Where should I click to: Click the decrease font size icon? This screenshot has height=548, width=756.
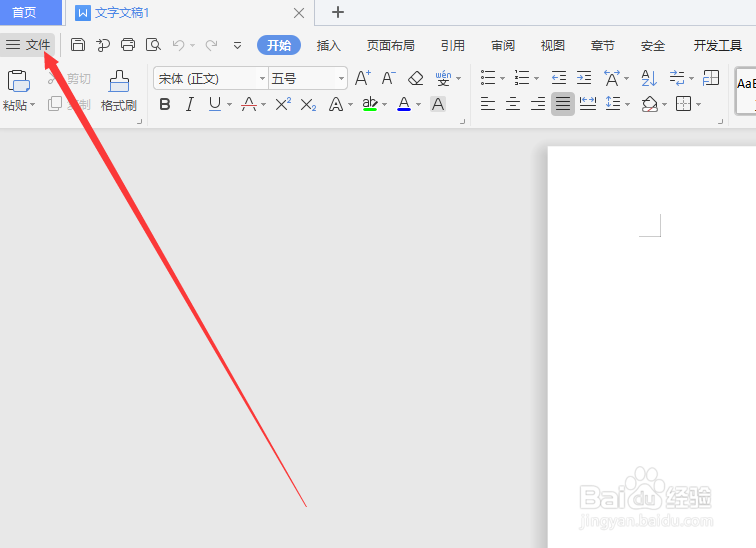(389, 78)
